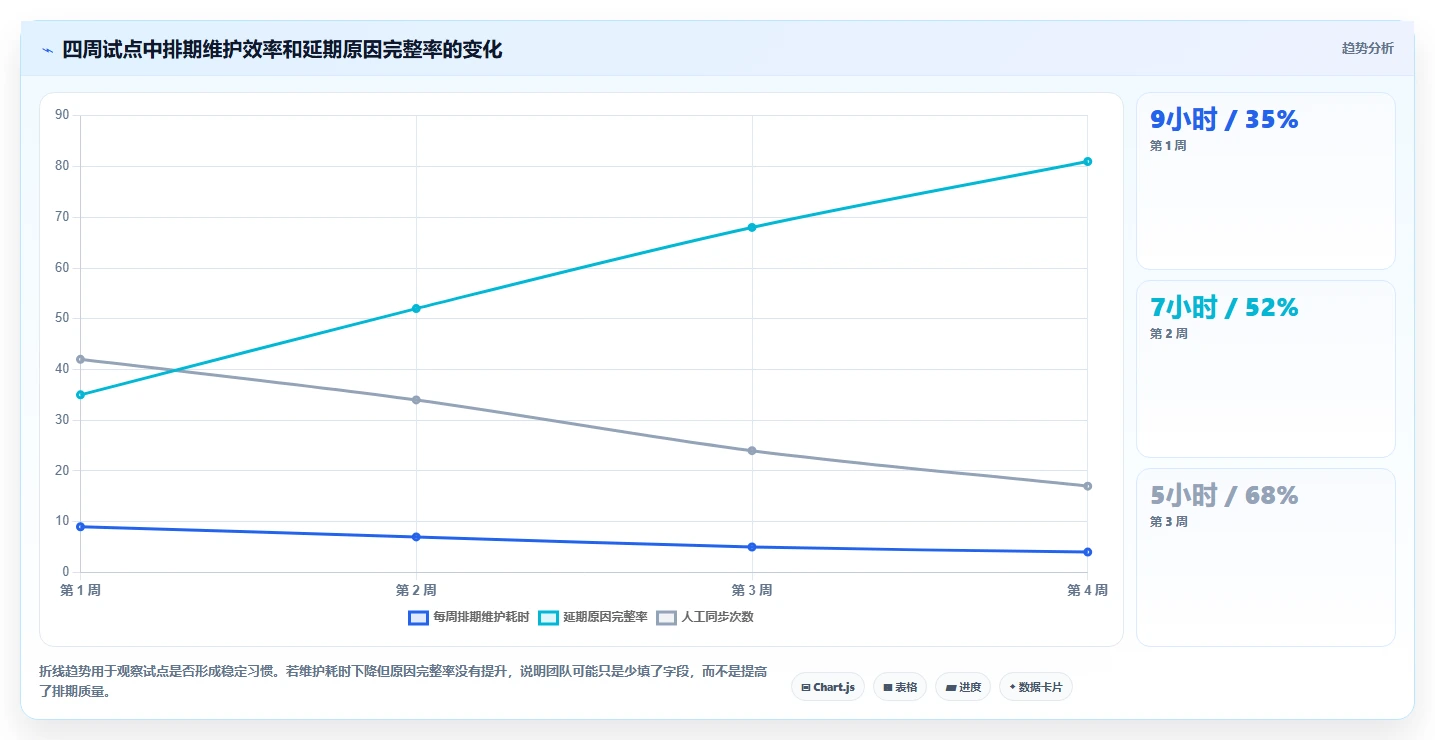Click the 第 4 周 x-axis label

coord(1087,590)
